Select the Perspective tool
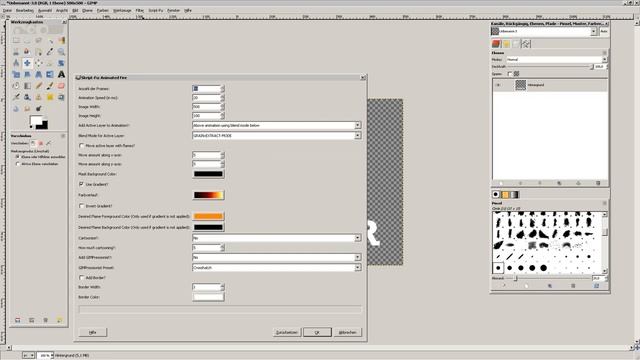Image resolution: width=640 pixels, height=360 pixels. pos(38,75)
